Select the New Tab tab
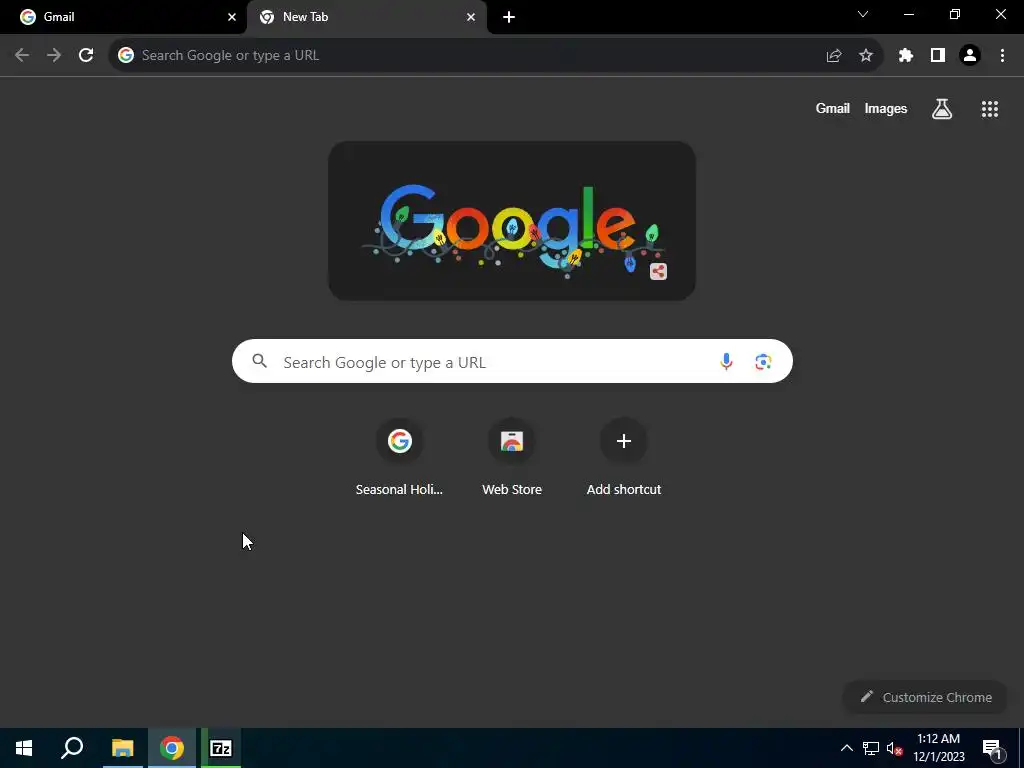1024x768 pixels. (366, 17)
